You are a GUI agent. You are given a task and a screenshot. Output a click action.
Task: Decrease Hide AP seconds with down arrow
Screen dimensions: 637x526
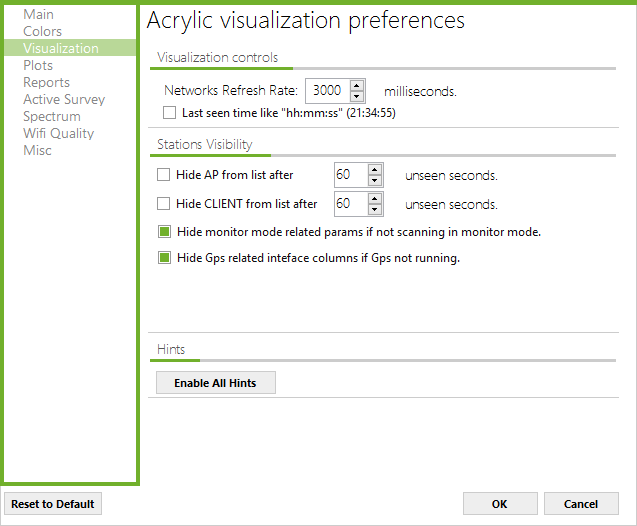coord(375,181)
